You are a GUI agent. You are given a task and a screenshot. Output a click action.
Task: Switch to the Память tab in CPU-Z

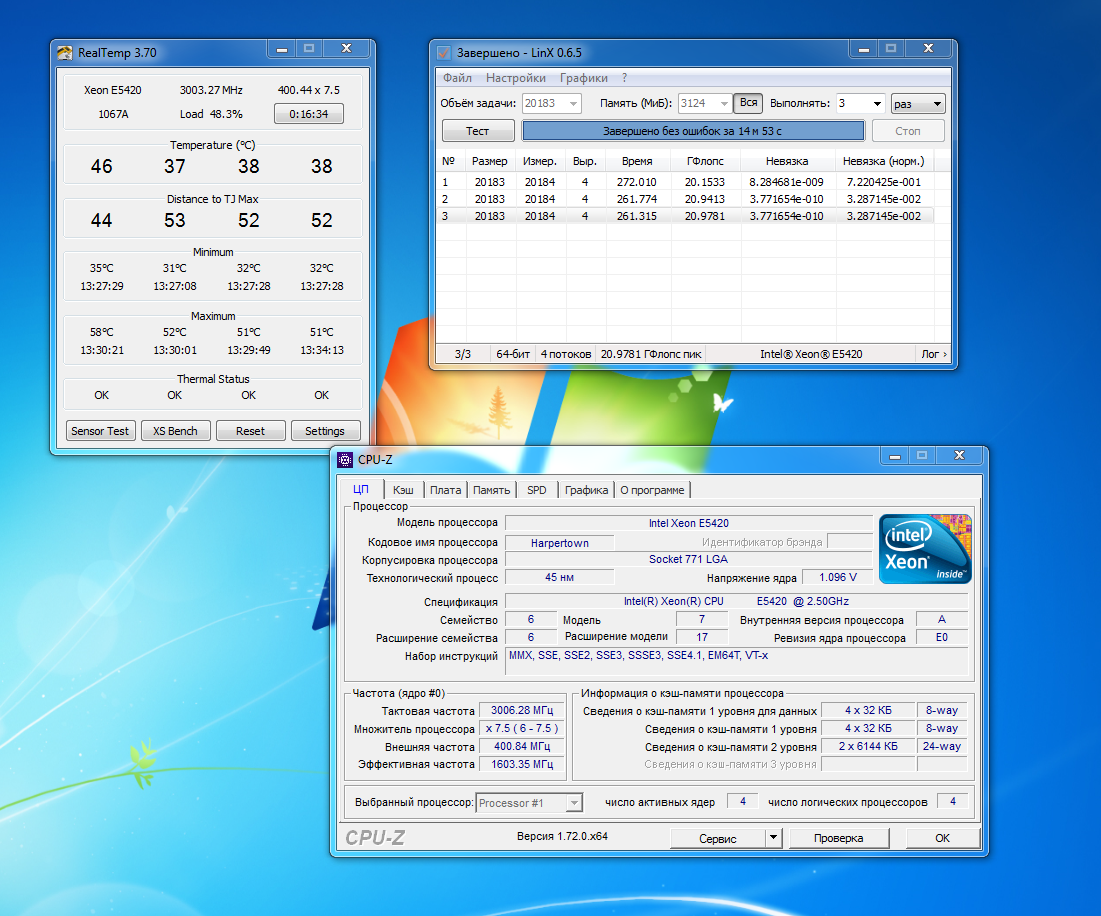tap(492, 490)
